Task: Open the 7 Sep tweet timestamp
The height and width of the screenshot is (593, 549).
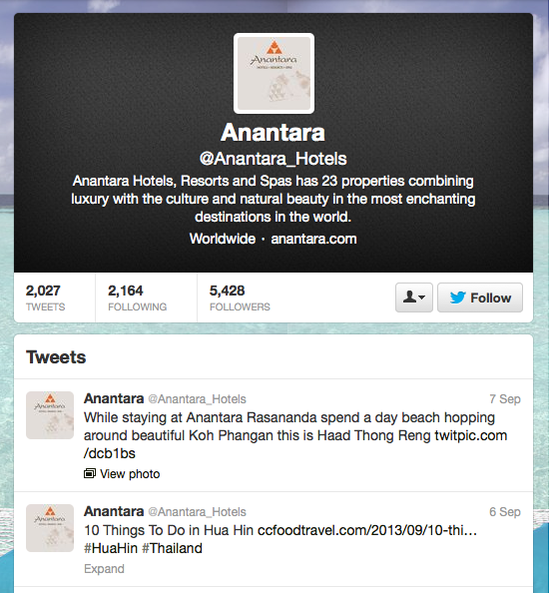Action: pyautogui.click(x=505, y=399)
